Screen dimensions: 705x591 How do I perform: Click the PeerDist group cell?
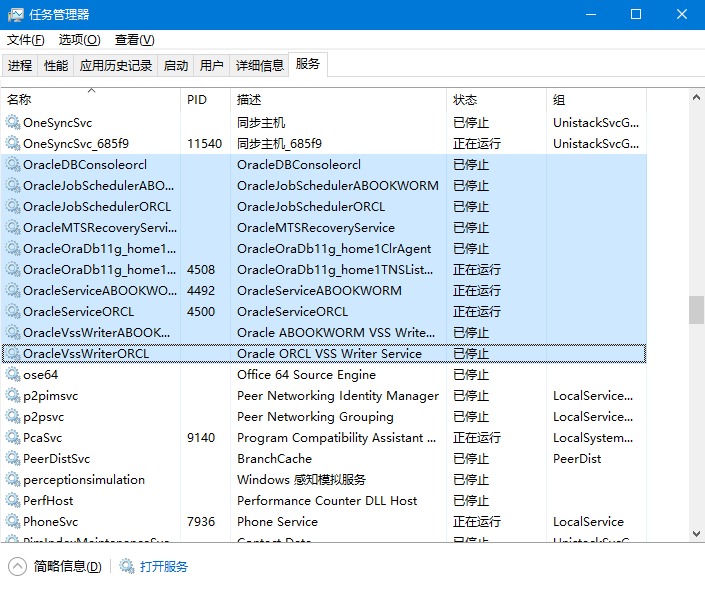(x=577, y=459)
